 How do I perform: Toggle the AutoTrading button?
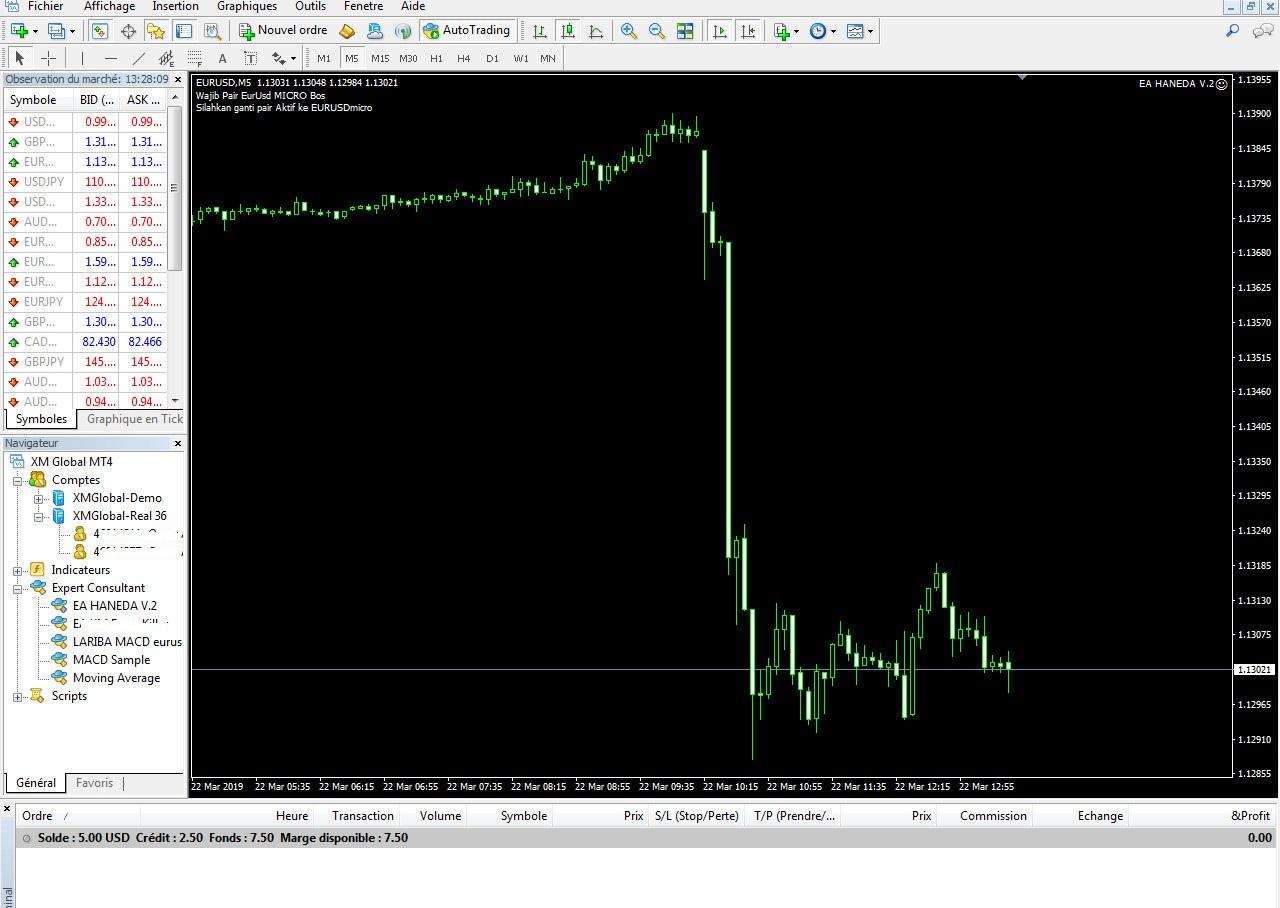[x=467, y=31]
